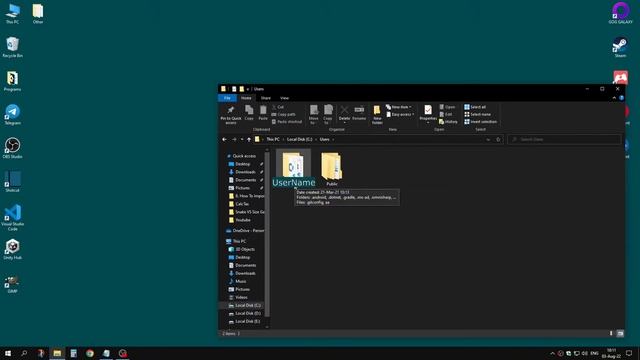Select the Public folder

[x=331, y=169]
